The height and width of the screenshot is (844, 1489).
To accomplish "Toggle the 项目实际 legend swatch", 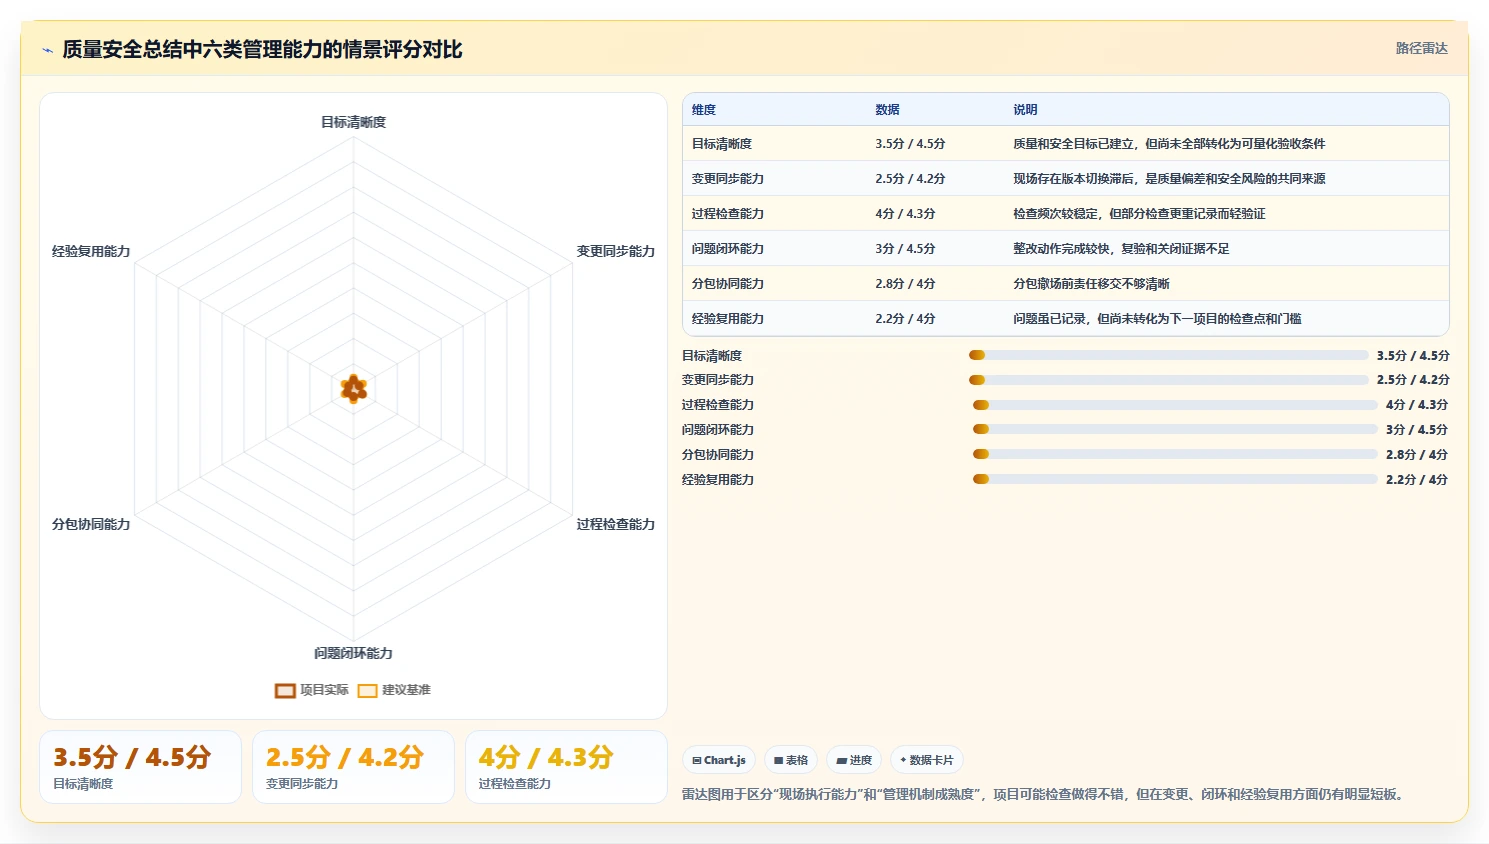I will pos(285,690).
